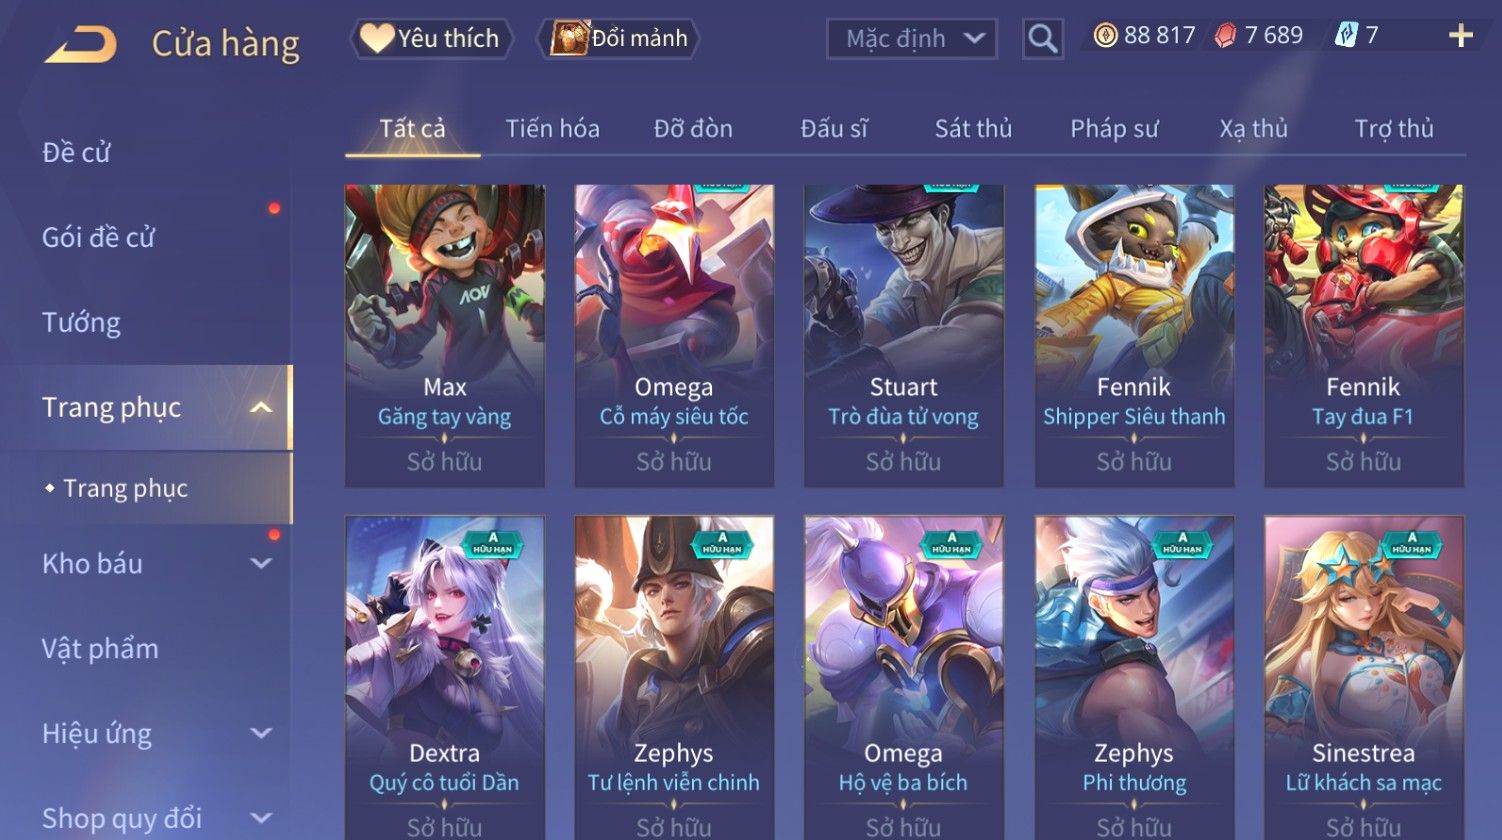
Task: Click the gold coin balance icon
Action: point(1105,36)
